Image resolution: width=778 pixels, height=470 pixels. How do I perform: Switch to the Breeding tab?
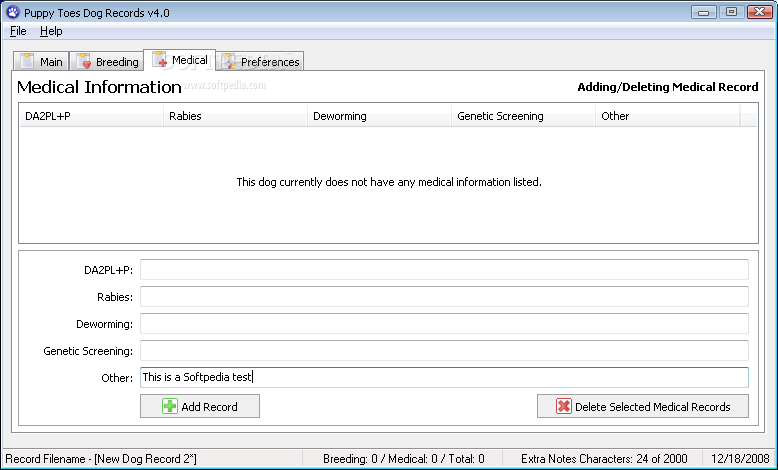point(106,61)
